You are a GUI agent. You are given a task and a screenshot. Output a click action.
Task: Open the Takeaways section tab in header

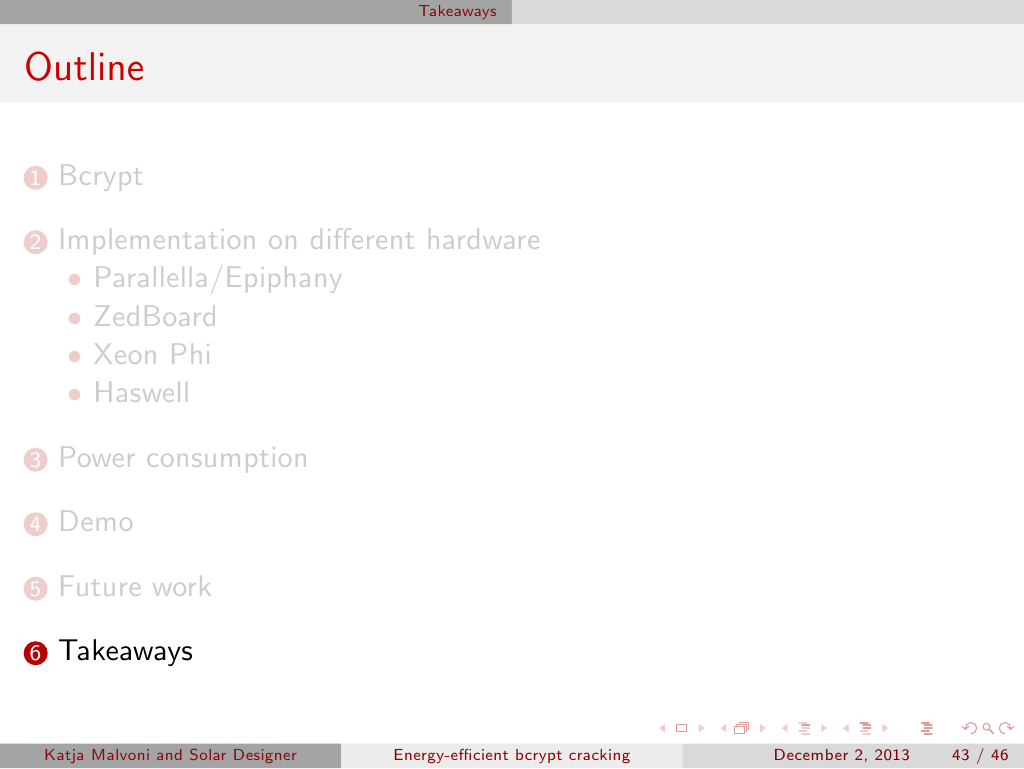[x=457, y=11]
